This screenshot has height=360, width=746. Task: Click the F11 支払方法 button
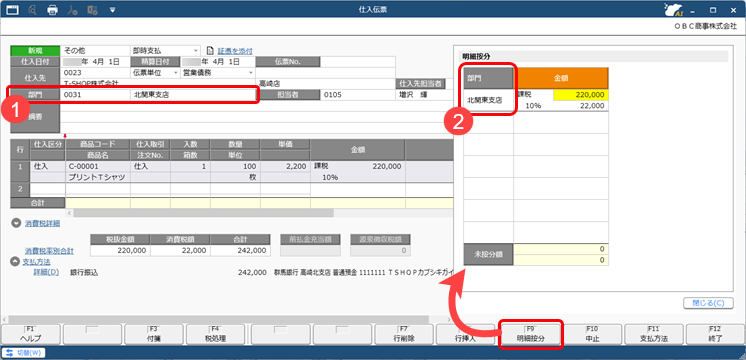click(654, 334)
